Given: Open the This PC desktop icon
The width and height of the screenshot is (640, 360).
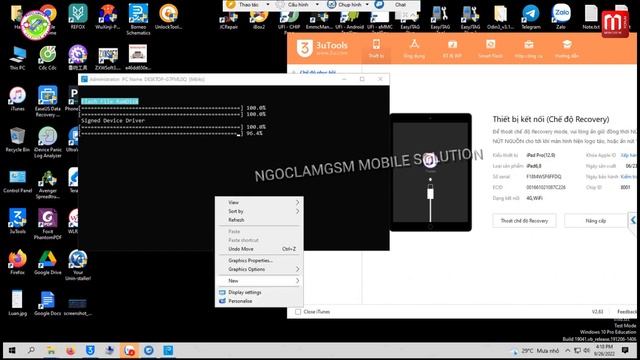Looking at the screenshot, I should pos(17,58).
